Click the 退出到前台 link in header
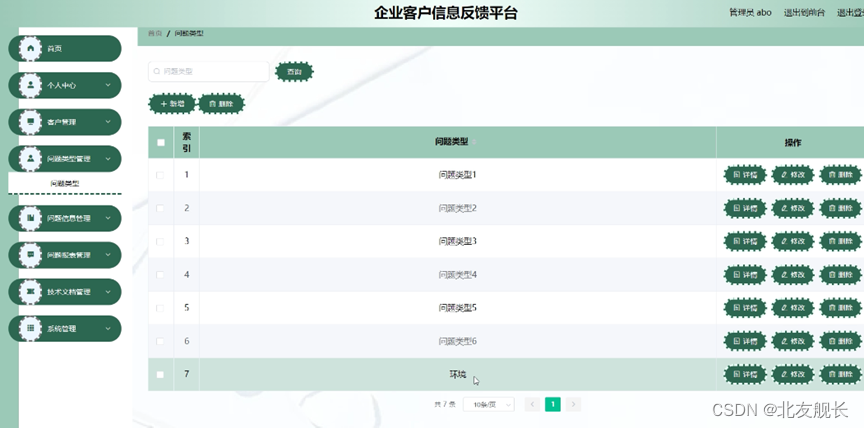Viewport: 864px width, 428px height. click(x=804, y=13)
